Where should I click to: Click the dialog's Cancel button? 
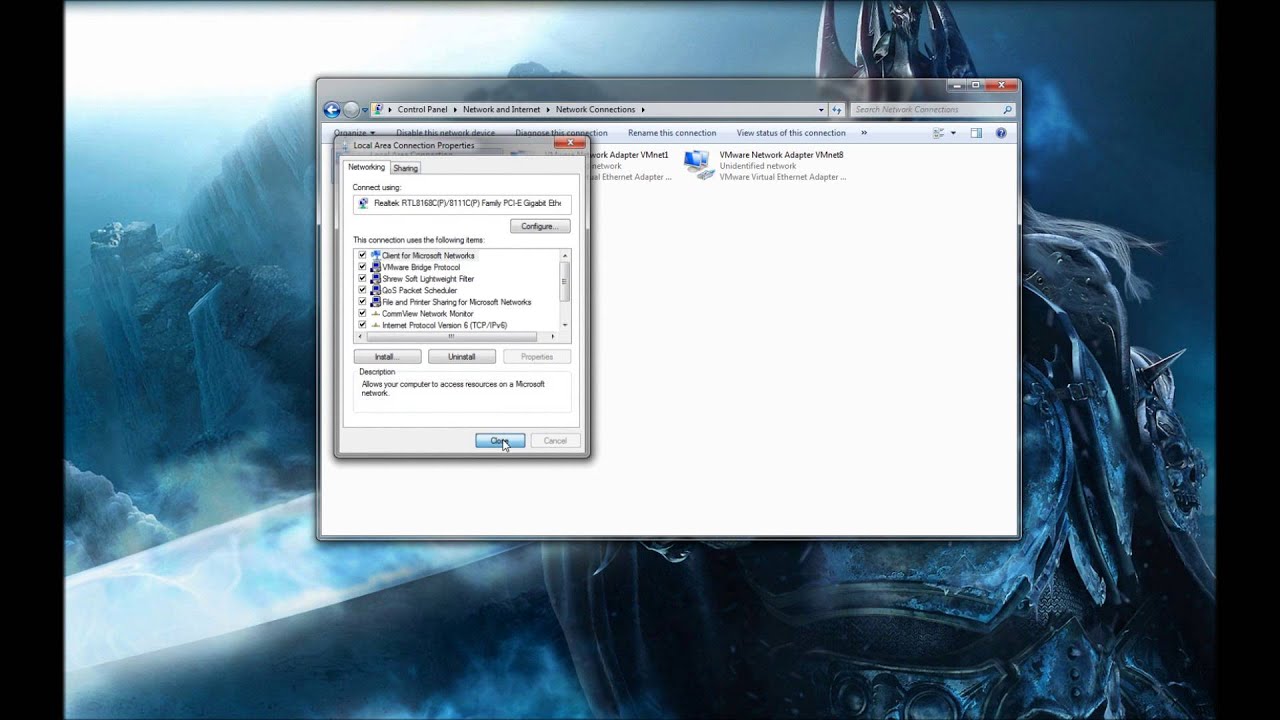coord(555,441)
